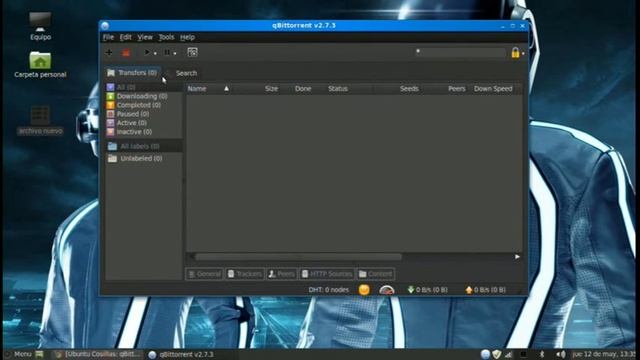Click the qBittorrent v2.7.3 taskbar entry

(181, 355)
